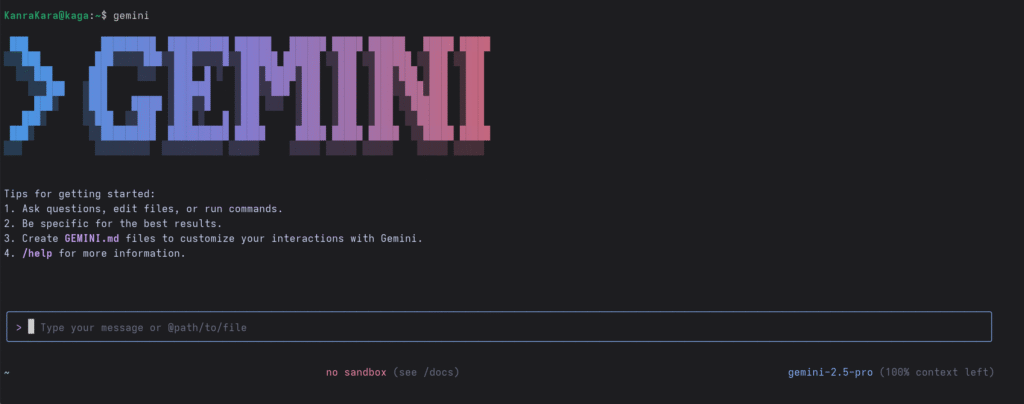1024x404 pixels.
Task: Click the prompt arrow in input box
Action: 20,327
